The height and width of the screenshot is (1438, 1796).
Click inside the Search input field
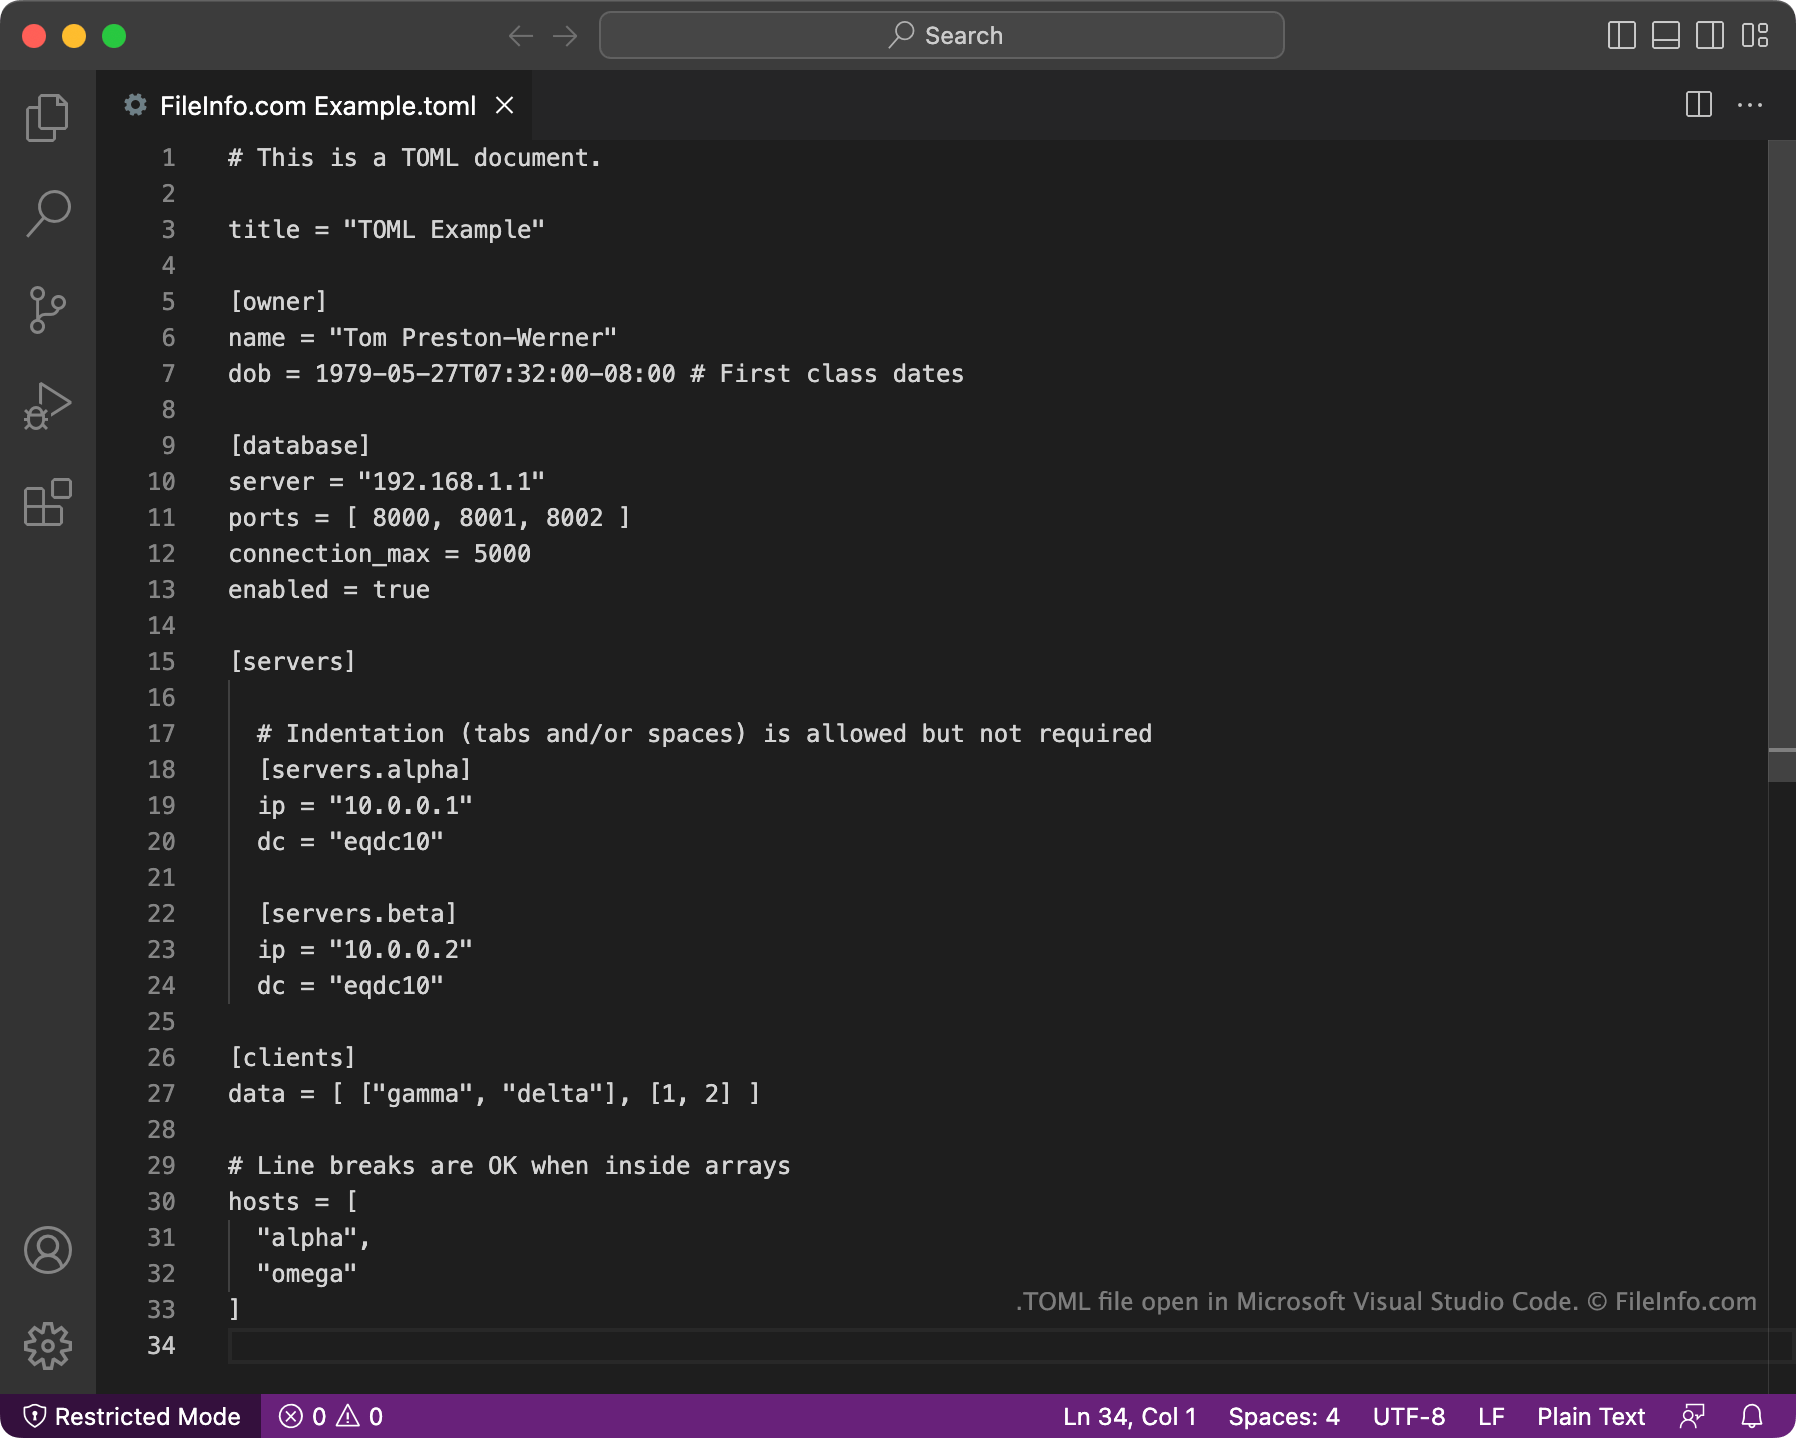pos(941,35)
